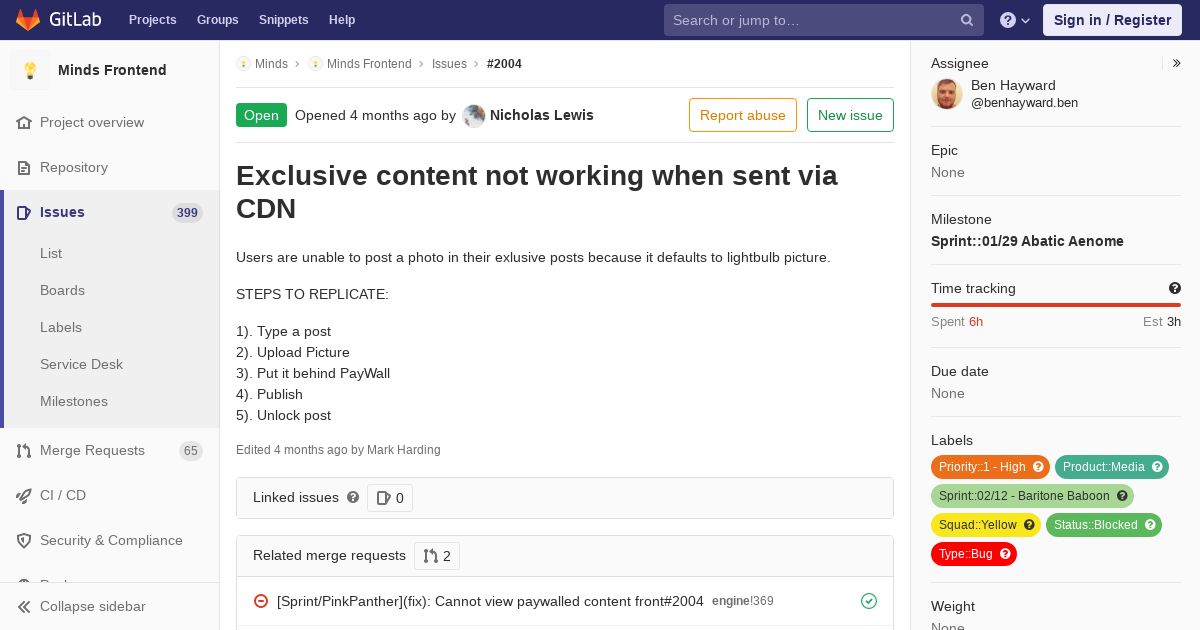1200x630 pixels.
Task: Open the issue Boards
Action: point(62,291)
